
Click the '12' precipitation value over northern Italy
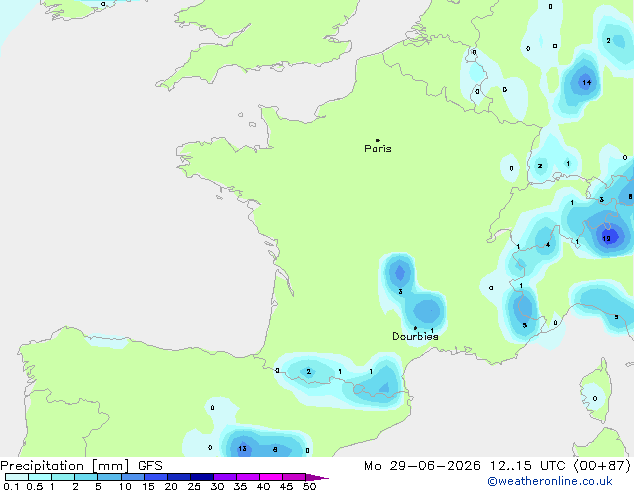coord(606,239)
